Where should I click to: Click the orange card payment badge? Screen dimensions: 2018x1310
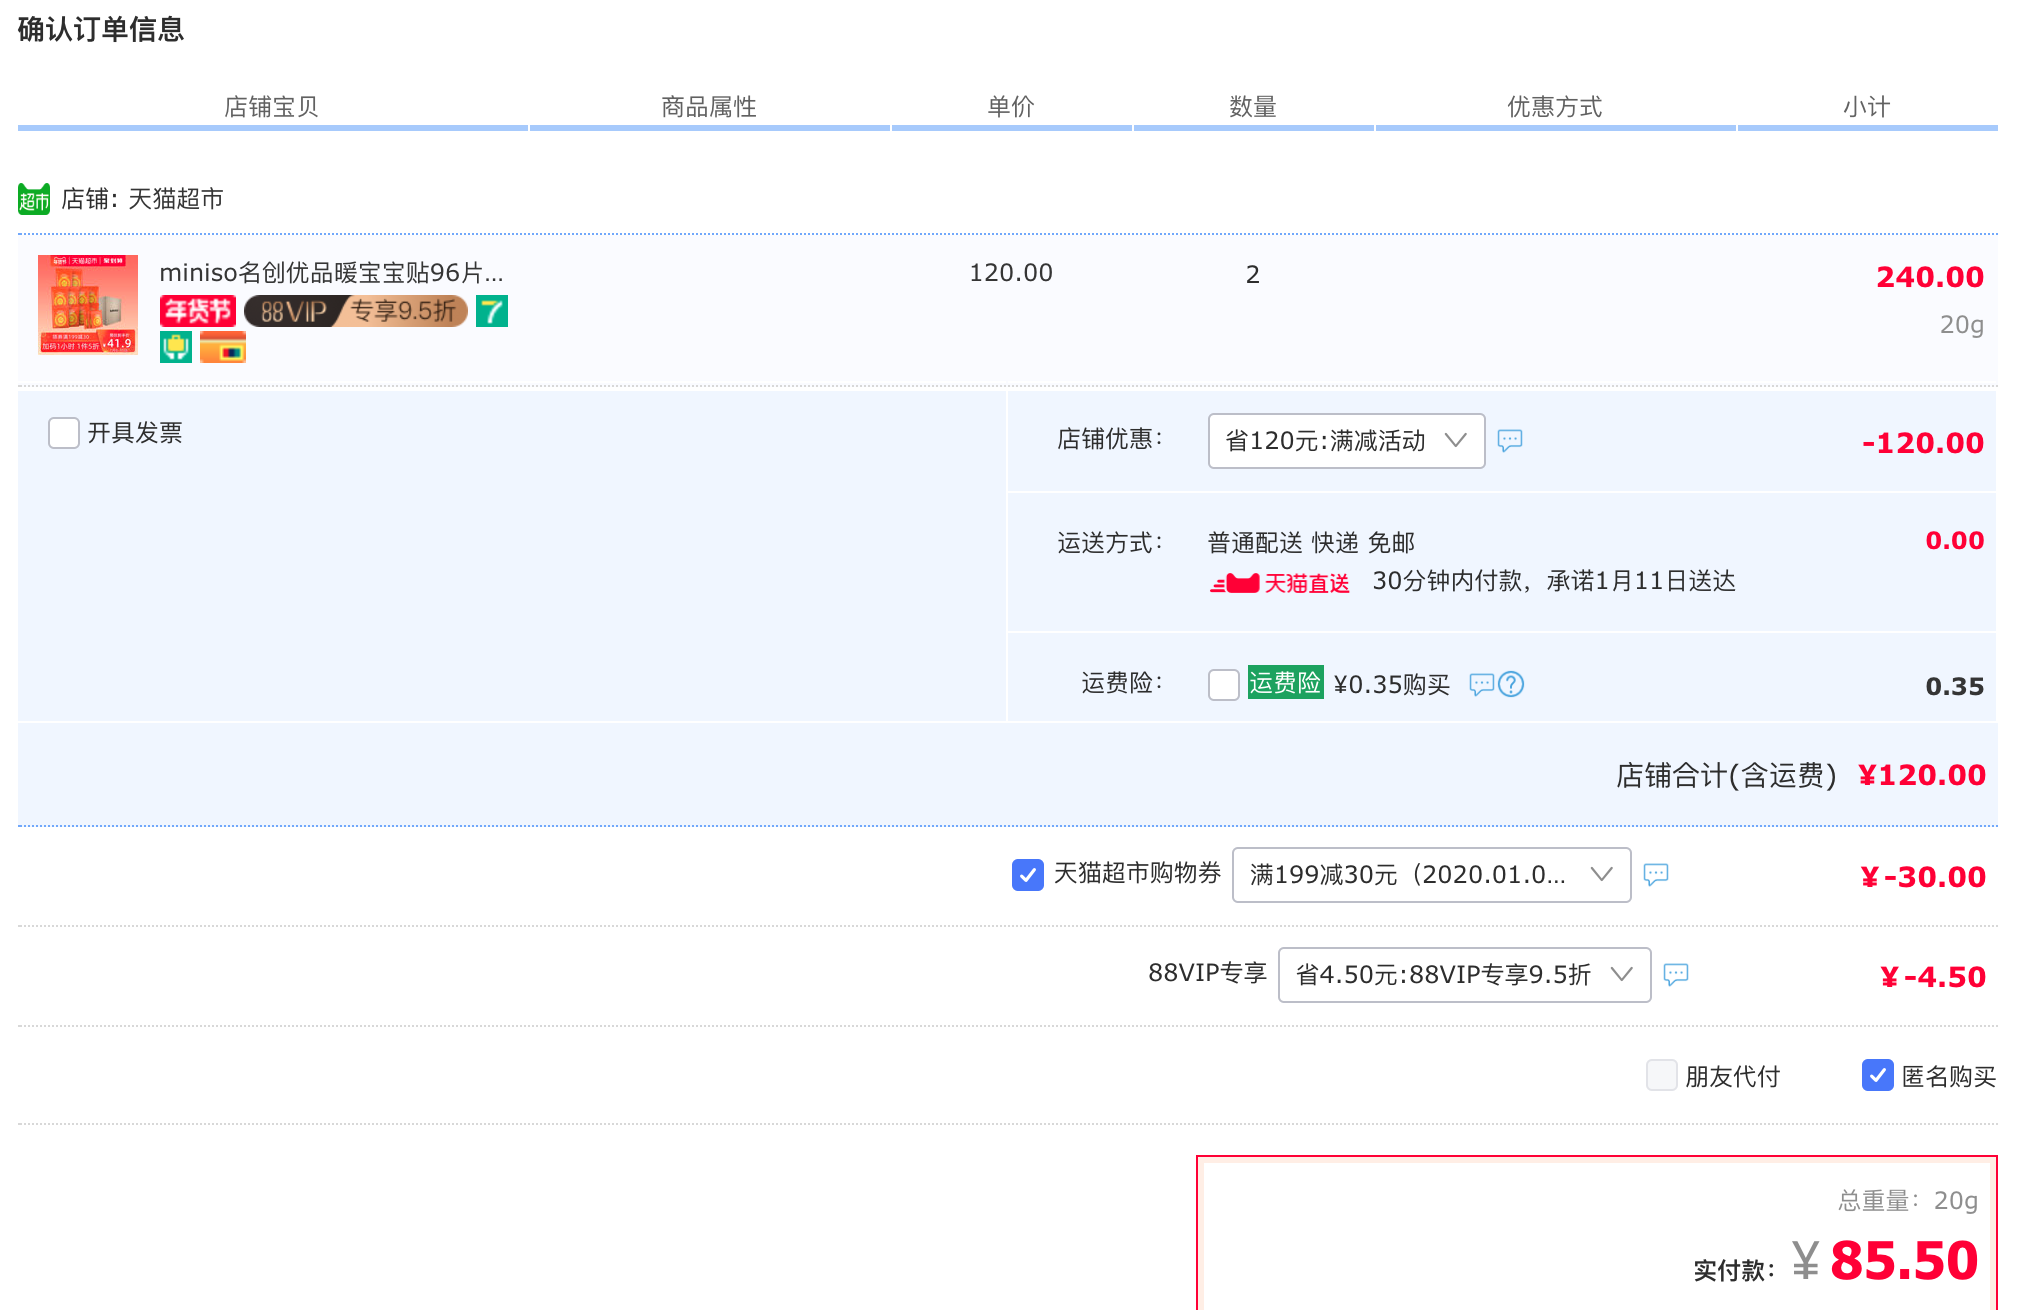point(223,347)
